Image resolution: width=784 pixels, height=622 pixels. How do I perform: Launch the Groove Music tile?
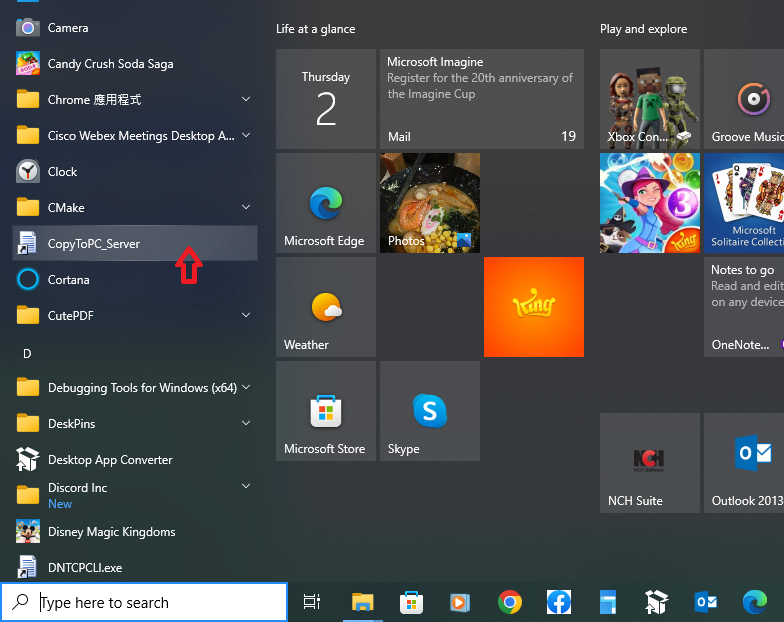(744, 99)
